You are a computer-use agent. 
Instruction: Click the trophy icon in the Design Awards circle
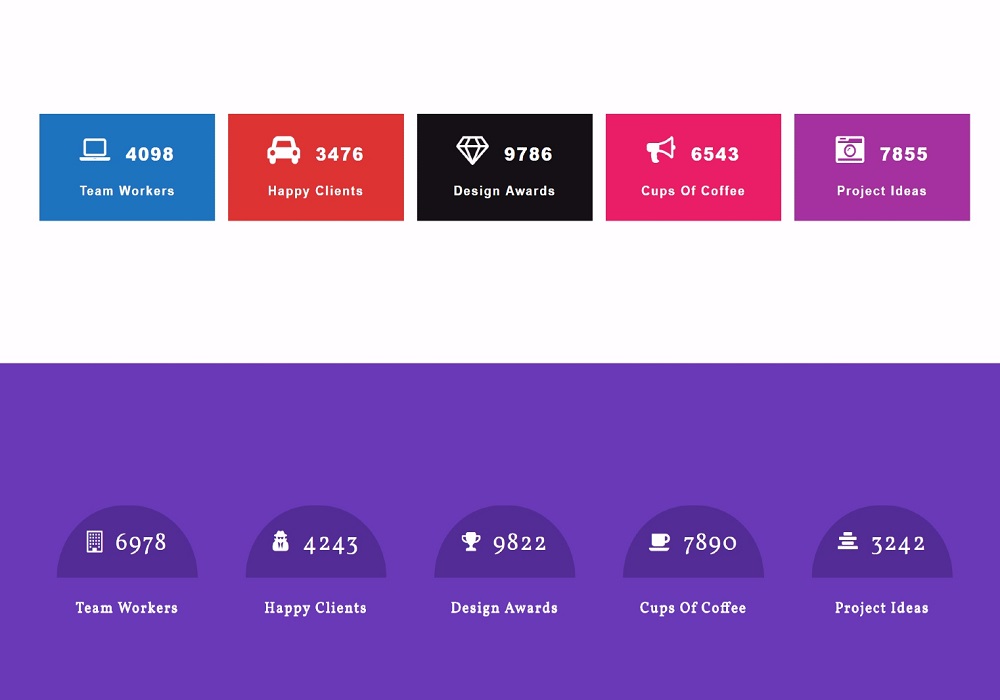pyautogui.click(x=472, y=542)
